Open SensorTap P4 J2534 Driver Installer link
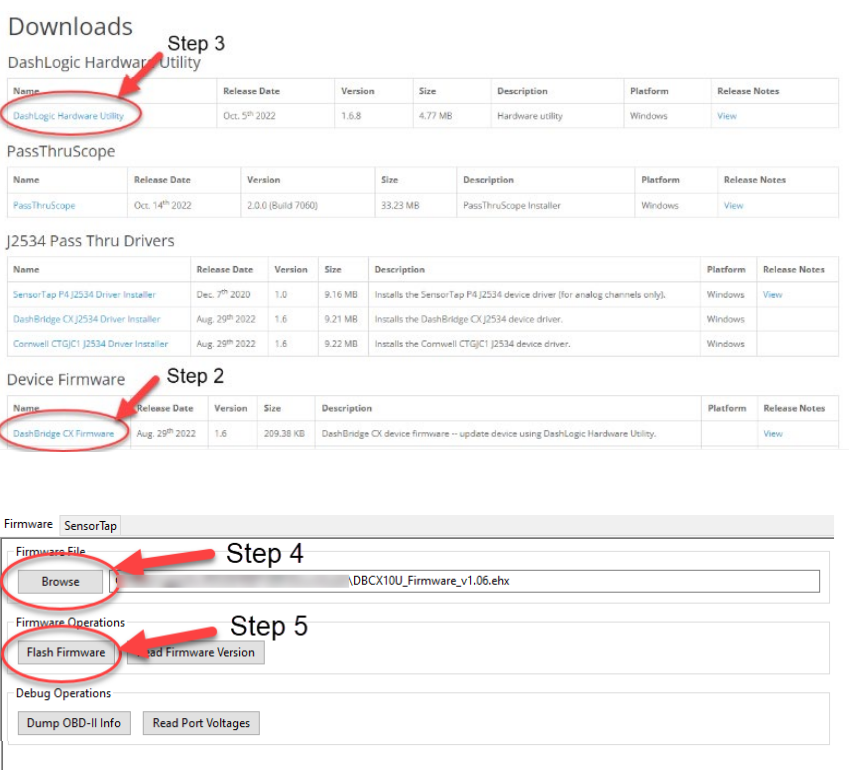The width and height of the screenshot is (864, 782). pyautogui.click(x=84, y=295)
